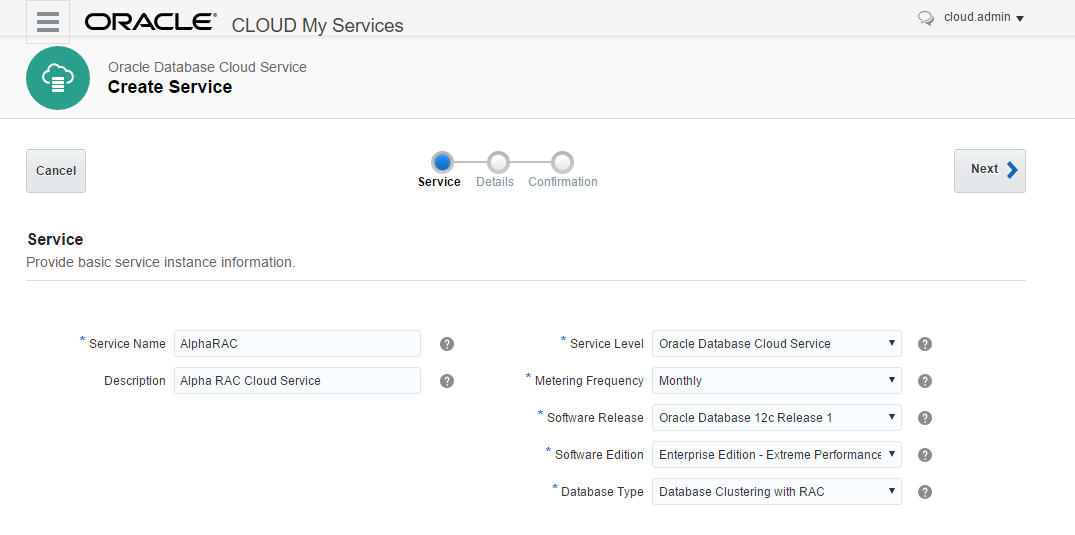Open the Metering Frequency dropdown
This screenshot has height=535, width=1075.
click(x=777, y=381)
